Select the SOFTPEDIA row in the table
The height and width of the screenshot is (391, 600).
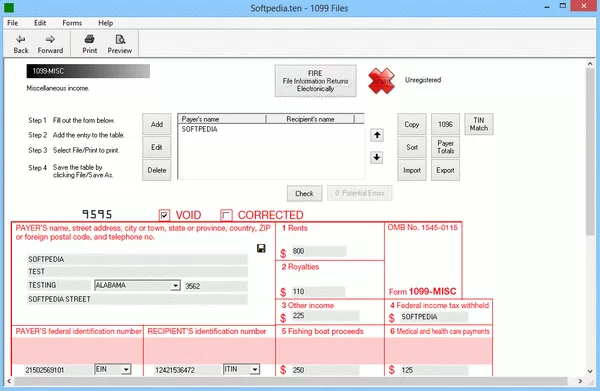pyautogui.click(x=271, y=129)
